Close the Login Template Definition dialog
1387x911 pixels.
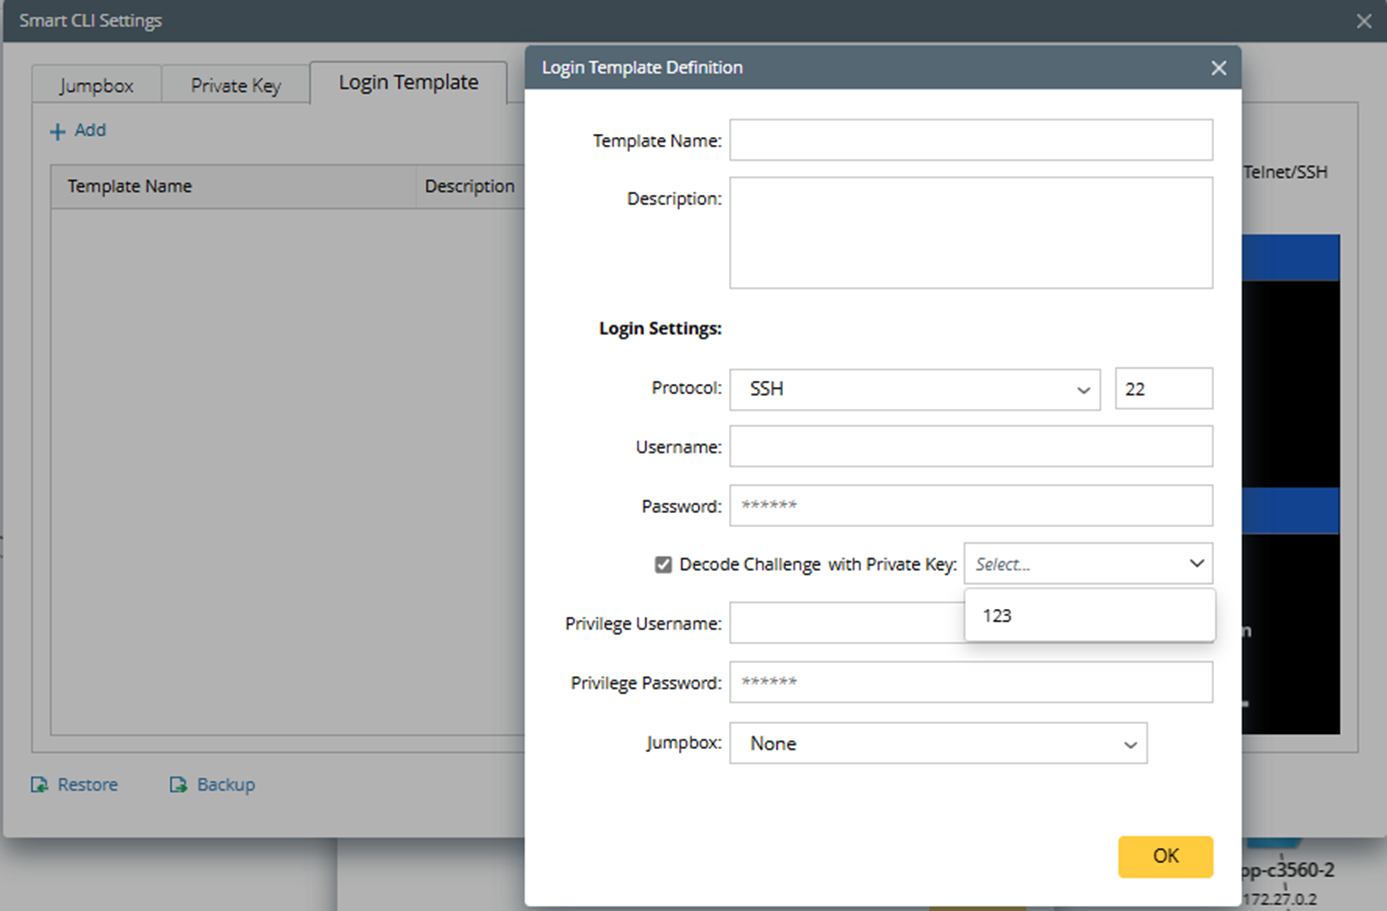coord(1218,68)
